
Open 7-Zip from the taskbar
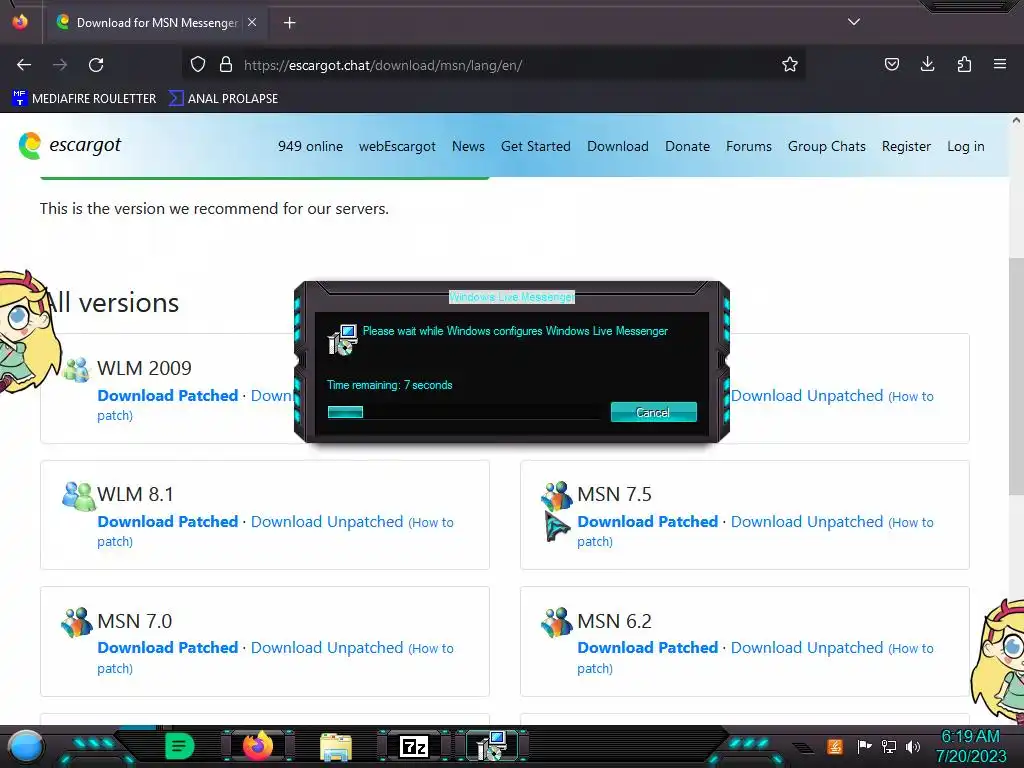coord(414,746)
